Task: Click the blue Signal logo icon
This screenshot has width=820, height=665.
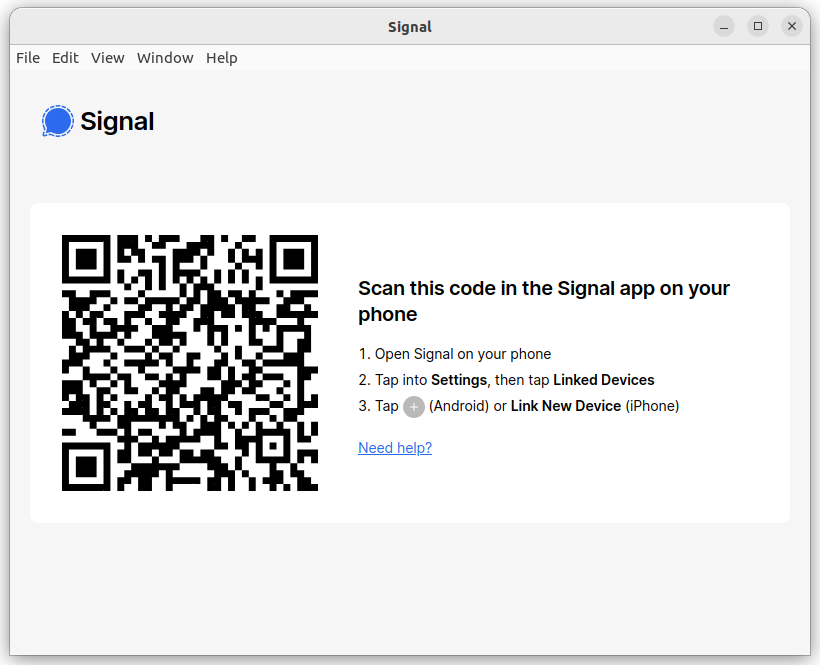Action: (58, 121)
